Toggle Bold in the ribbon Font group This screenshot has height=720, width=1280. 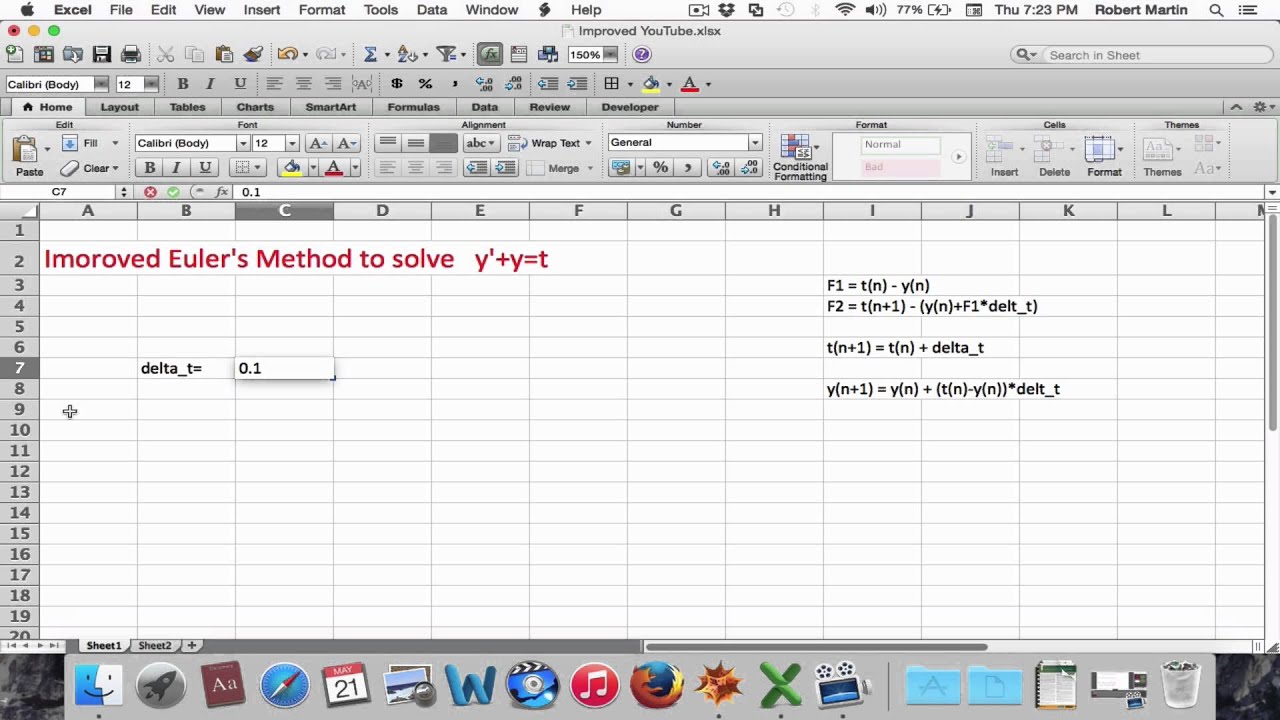(x=149, y=168)
